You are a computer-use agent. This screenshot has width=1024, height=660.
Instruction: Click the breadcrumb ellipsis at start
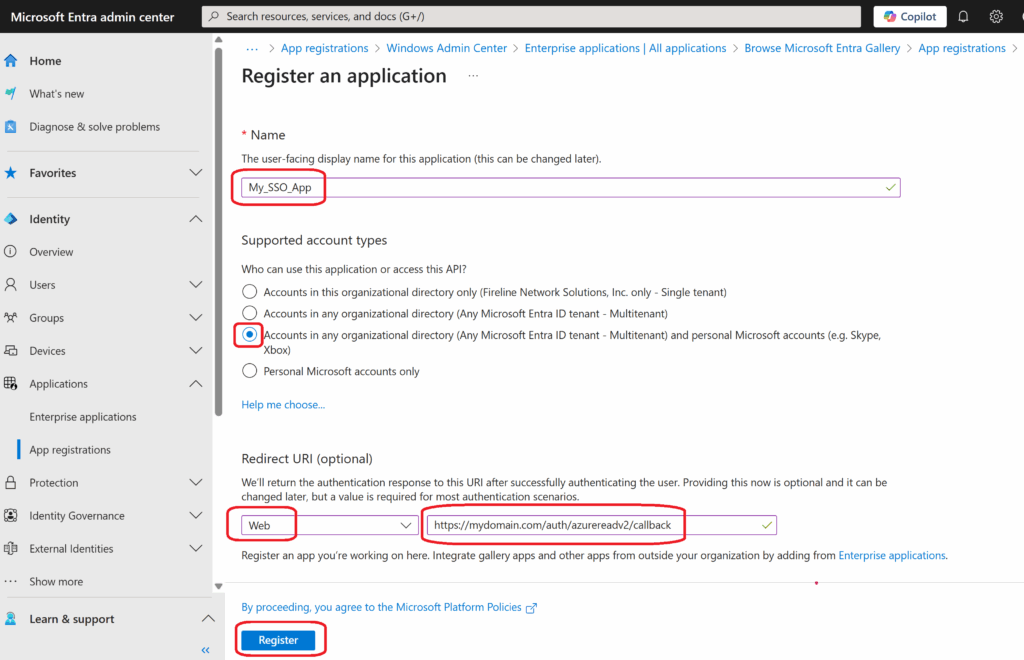252,48
